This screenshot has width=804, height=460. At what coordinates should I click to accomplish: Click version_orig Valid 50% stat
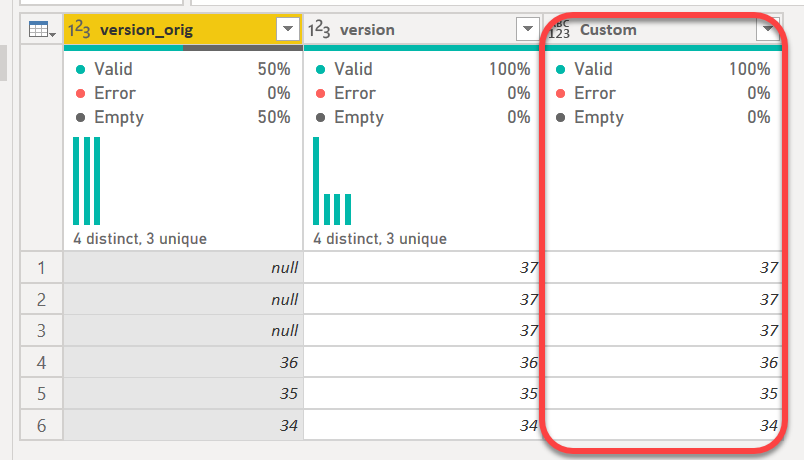[183, 69]
